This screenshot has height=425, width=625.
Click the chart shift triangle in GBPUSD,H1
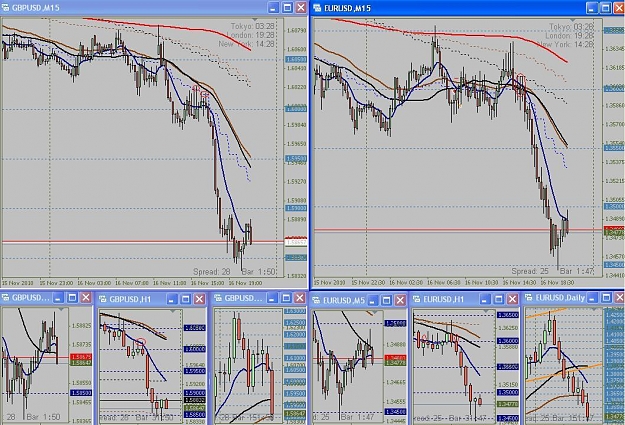click(173, 311)
